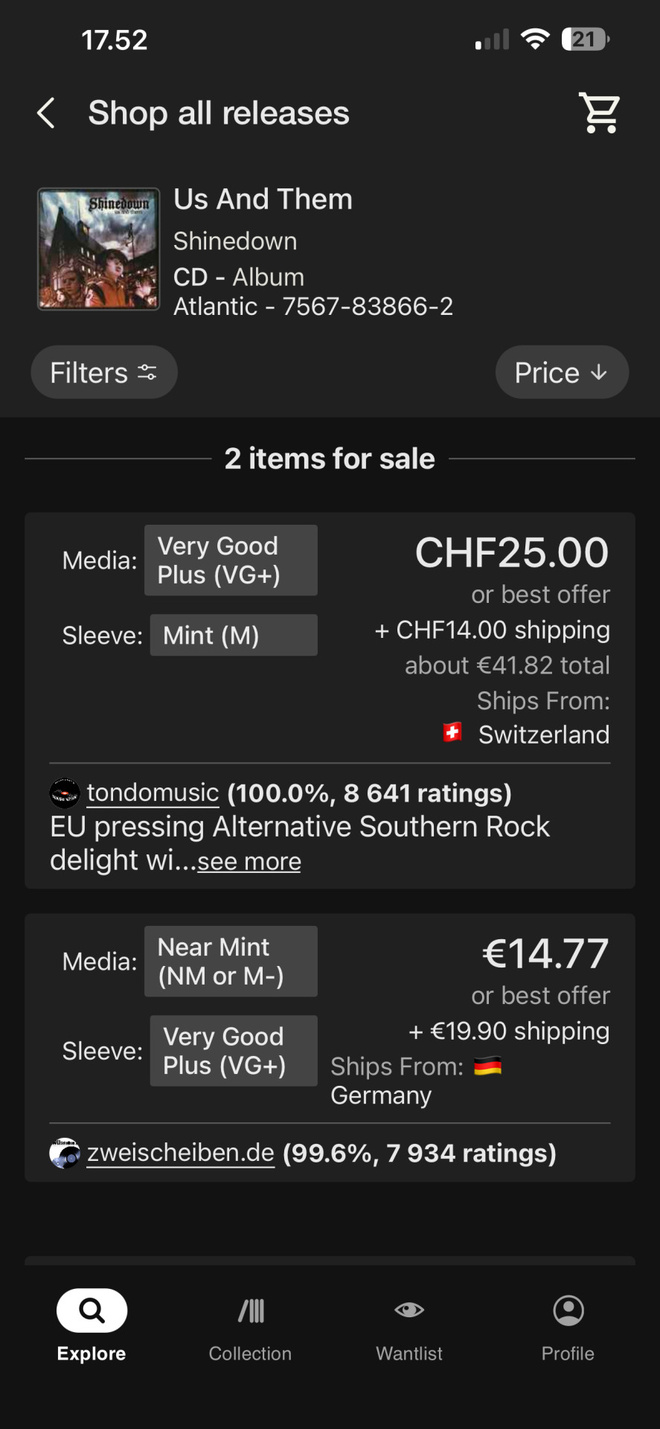Open the shopping cart

[601, 113]
